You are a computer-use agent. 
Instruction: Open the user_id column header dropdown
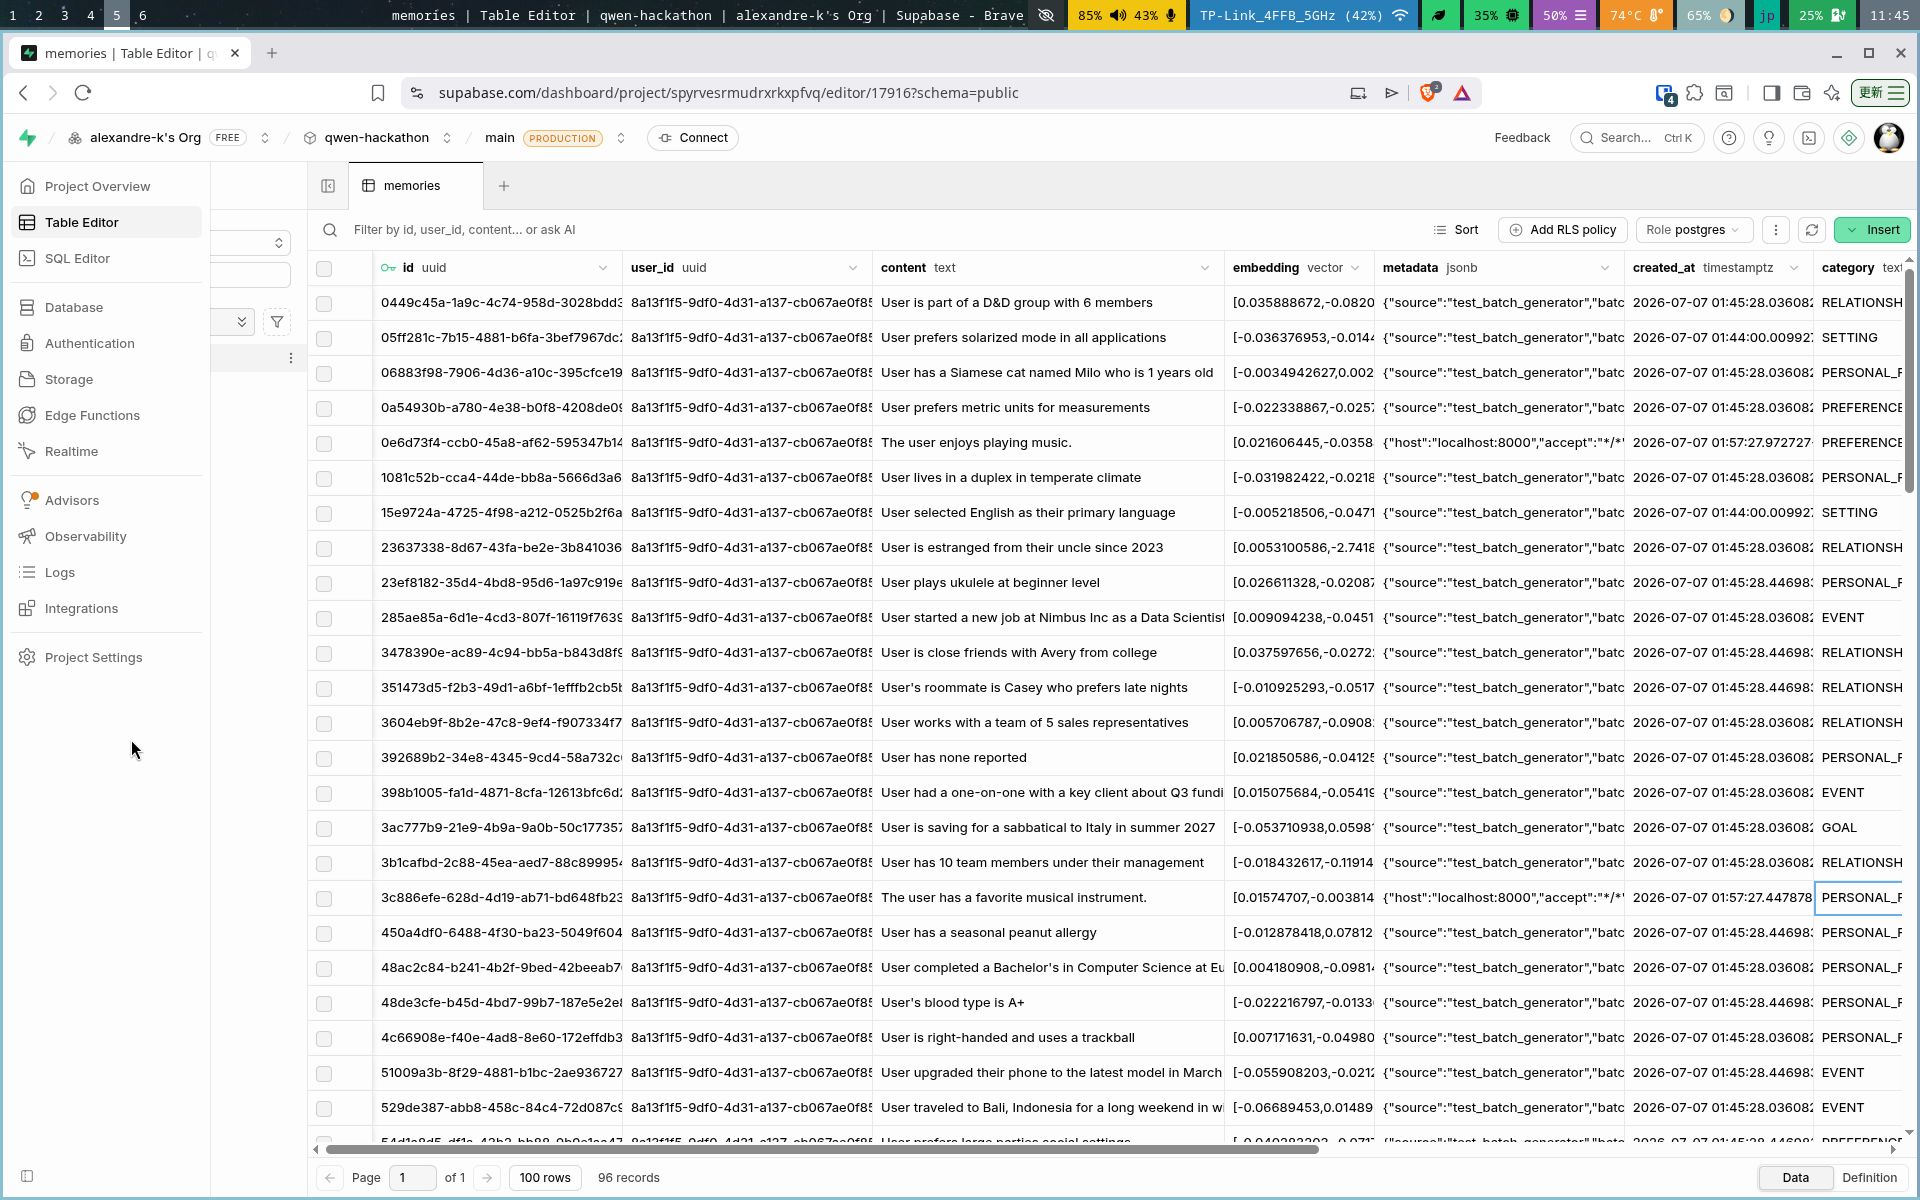coord(853,268)
